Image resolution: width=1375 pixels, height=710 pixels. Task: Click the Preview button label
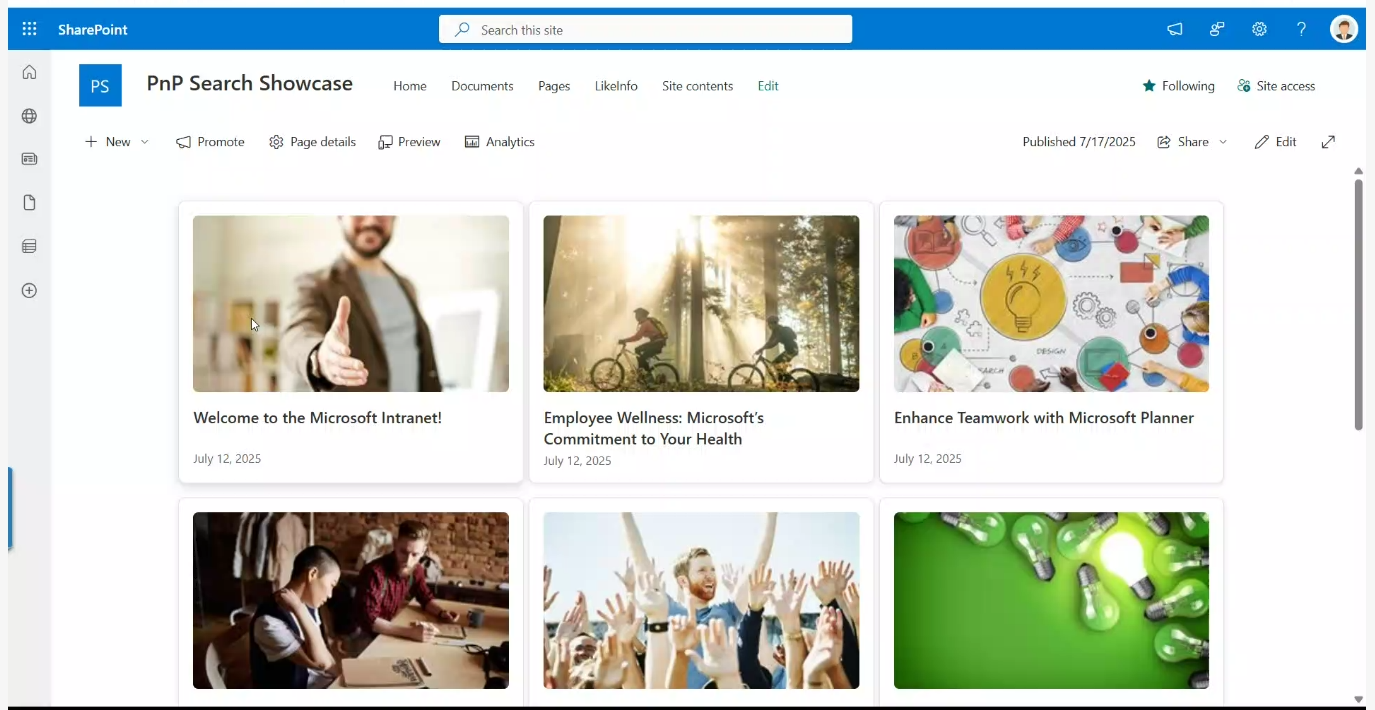[419, 142]
